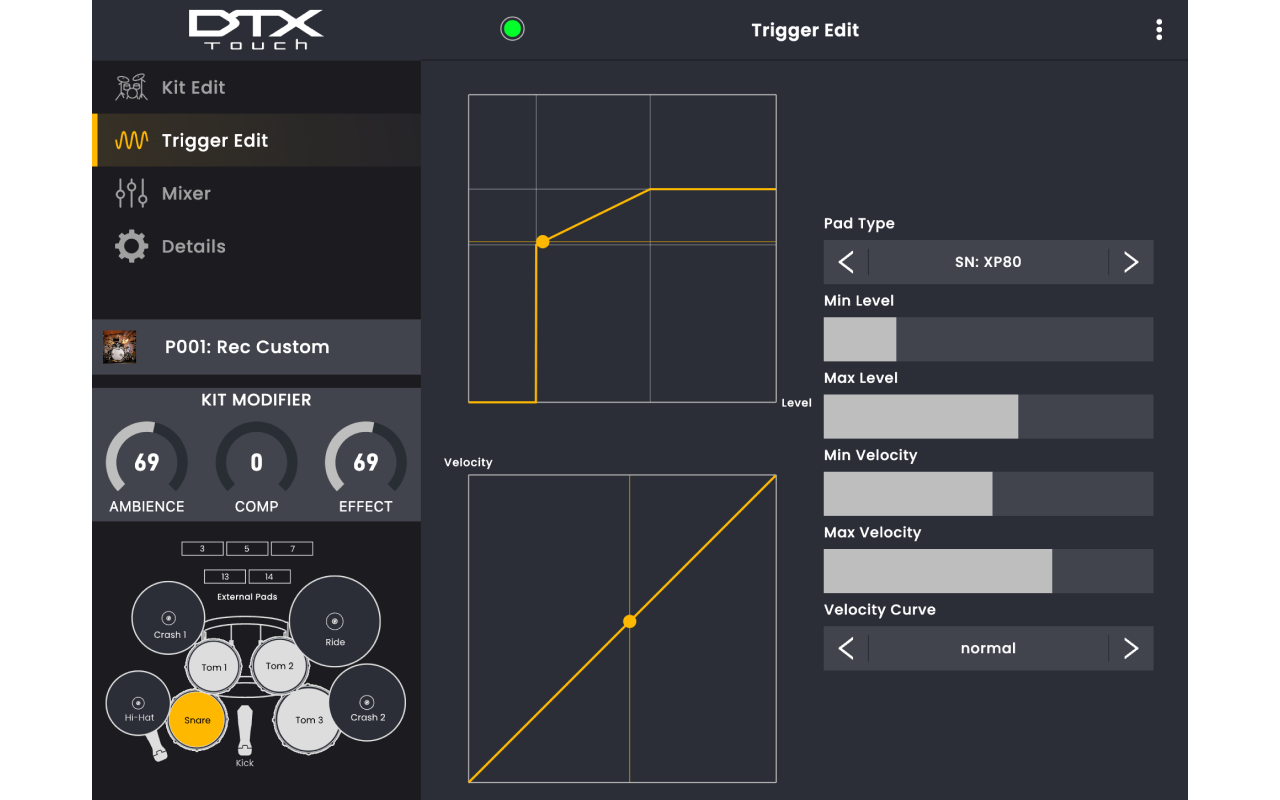Select external pad 13

[225, 577]
